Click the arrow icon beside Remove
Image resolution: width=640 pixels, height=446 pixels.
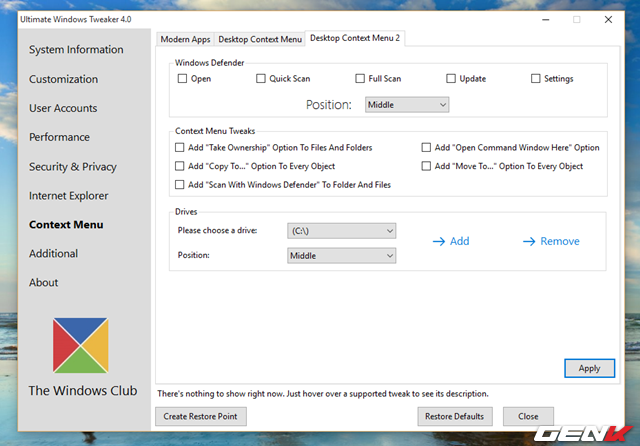[x=529, y=242]
